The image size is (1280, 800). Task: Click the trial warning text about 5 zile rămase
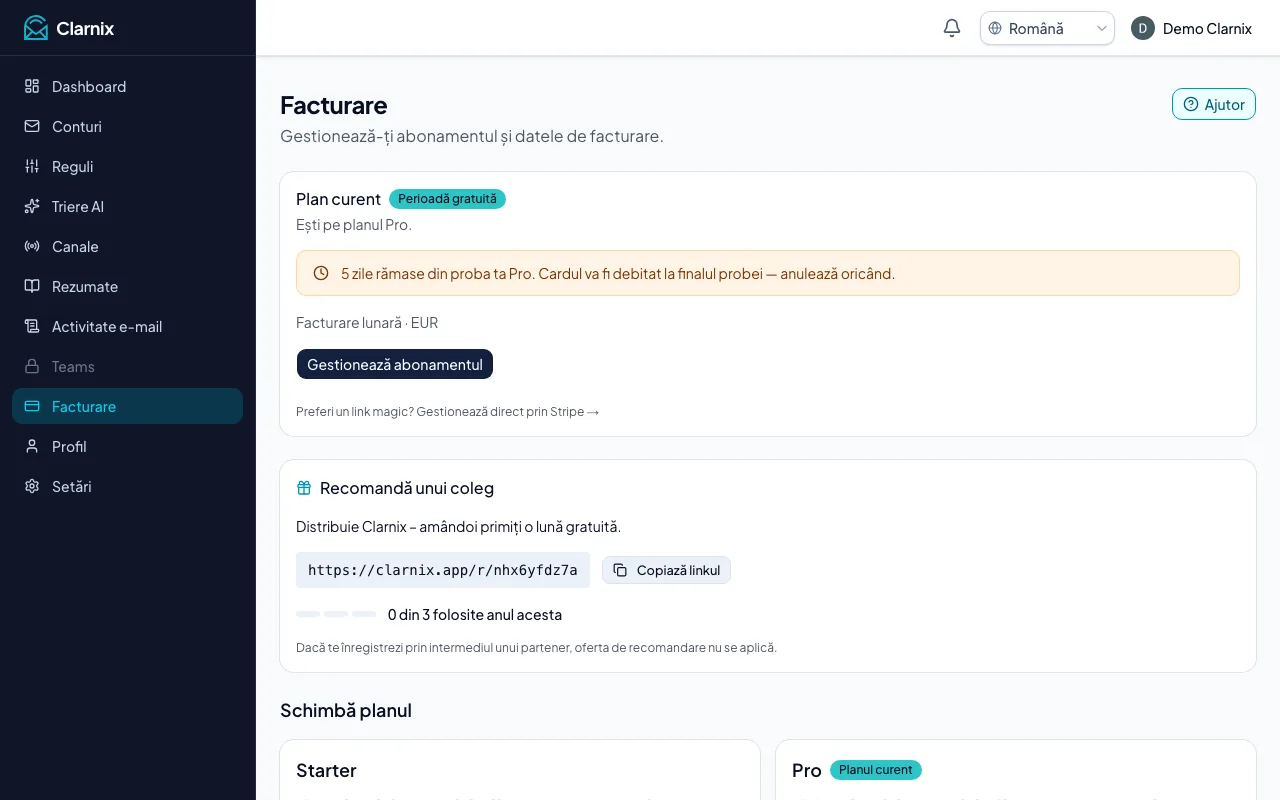[618, 273]
